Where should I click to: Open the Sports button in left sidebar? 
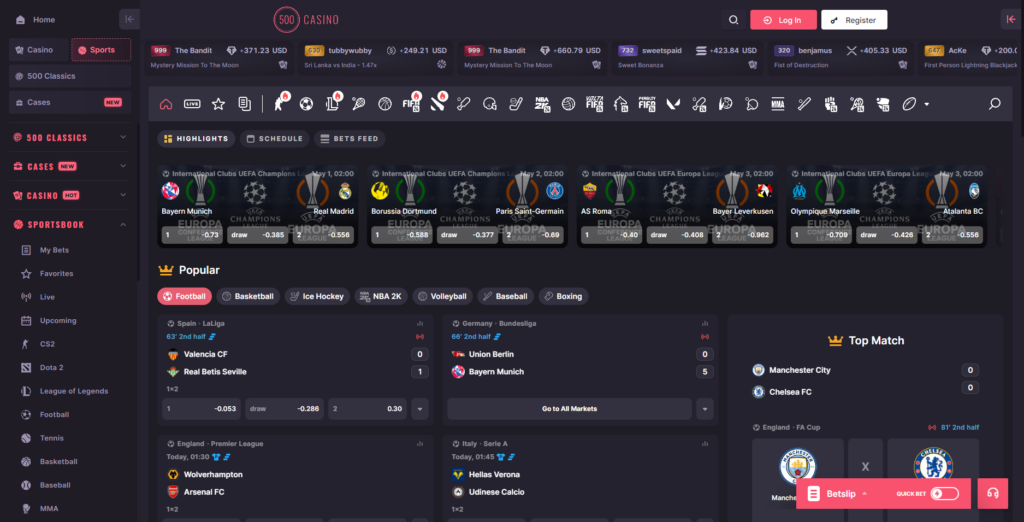101,50
